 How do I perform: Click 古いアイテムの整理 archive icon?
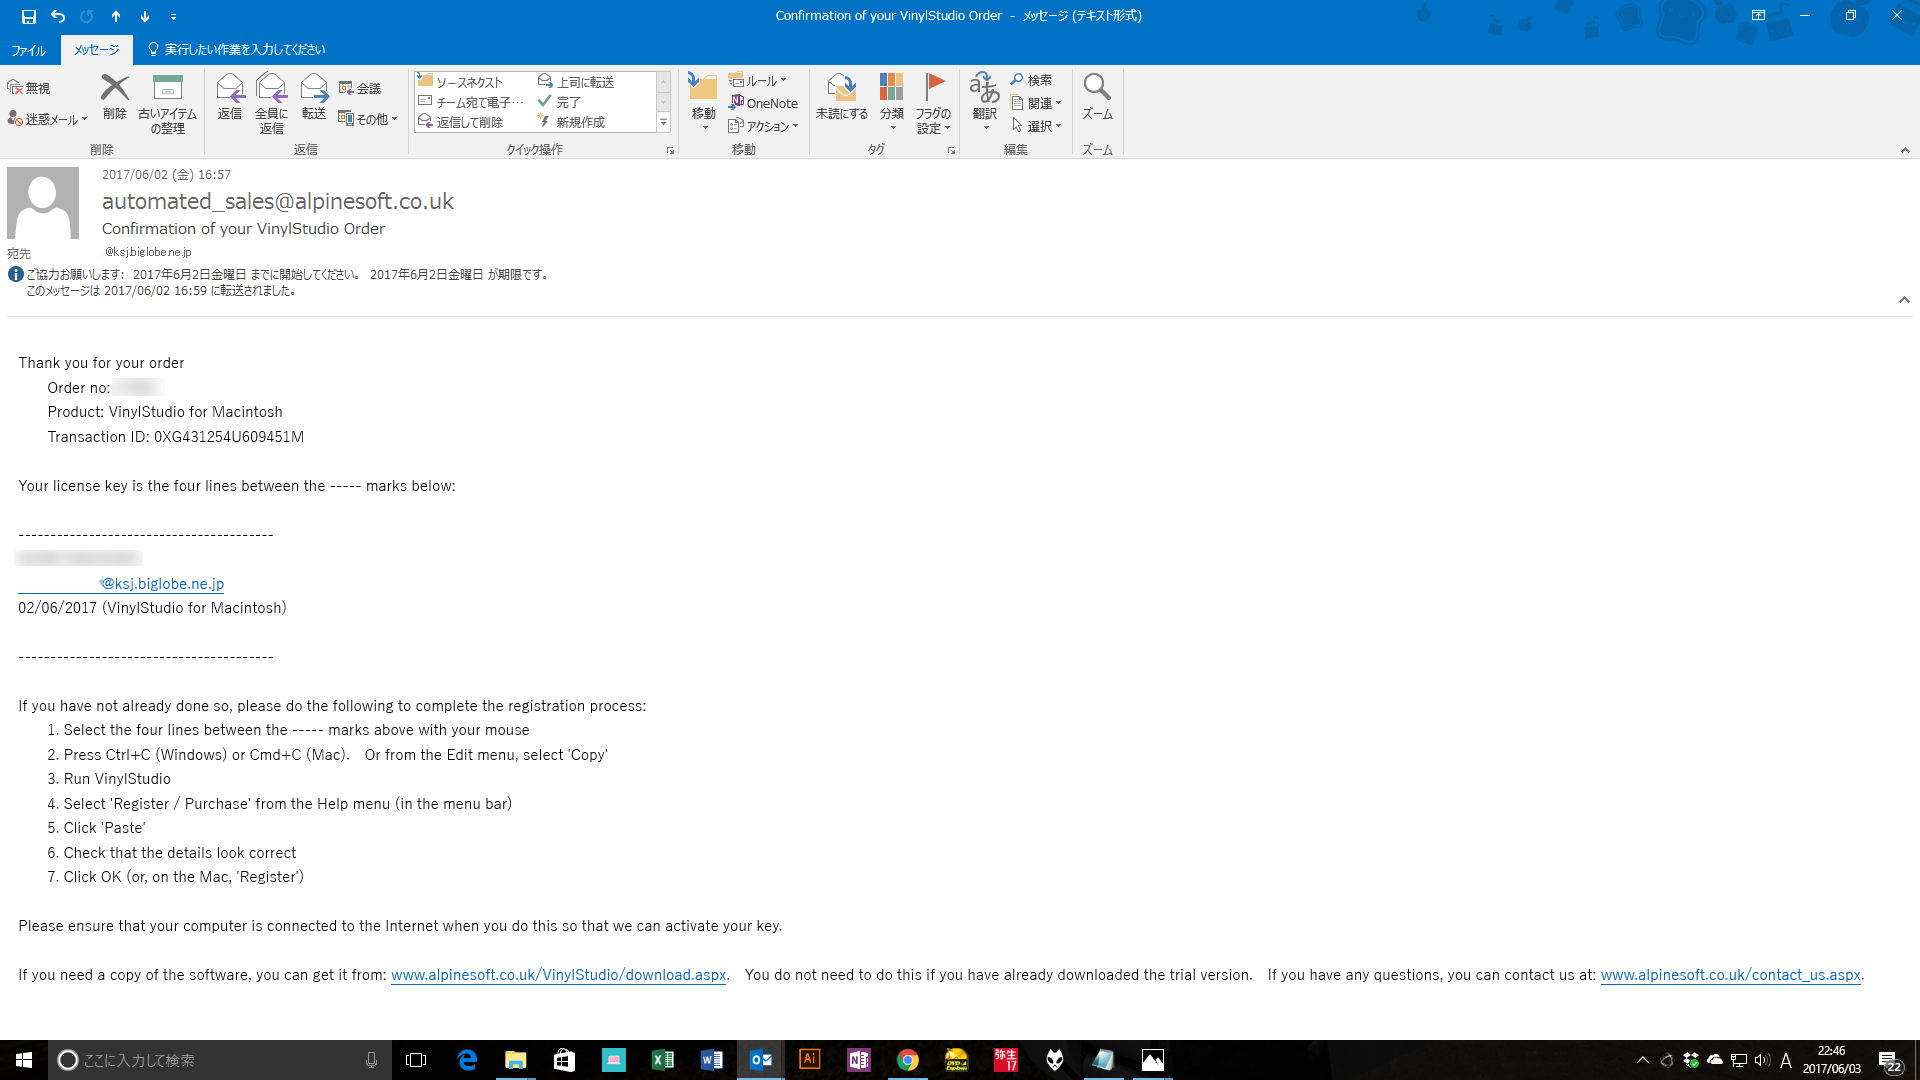click(167, 88)
